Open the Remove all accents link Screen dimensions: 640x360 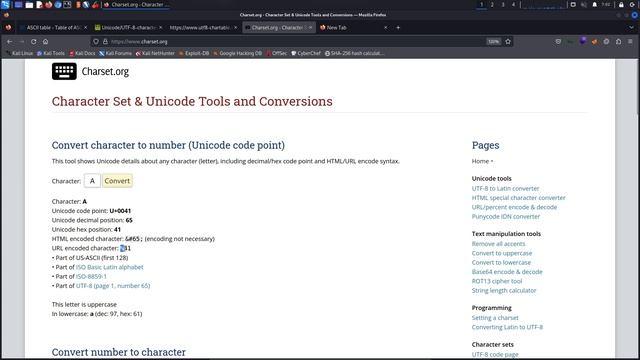tap(498, 244)
